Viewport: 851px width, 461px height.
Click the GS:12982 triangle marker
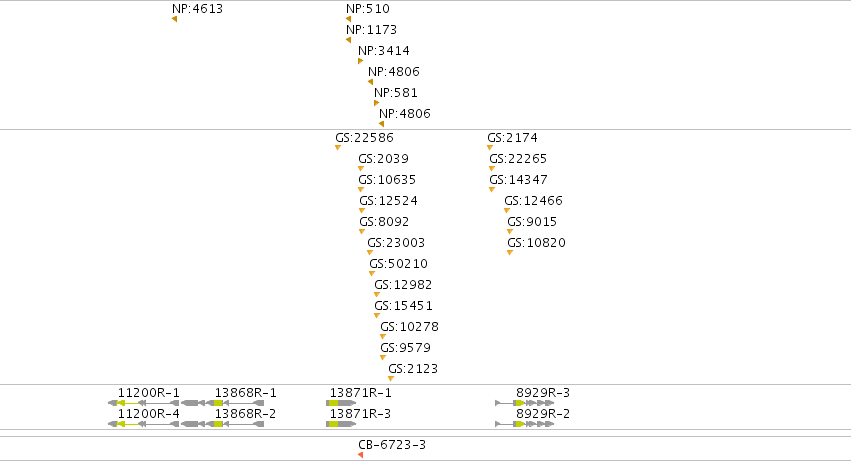pos(377,295)
